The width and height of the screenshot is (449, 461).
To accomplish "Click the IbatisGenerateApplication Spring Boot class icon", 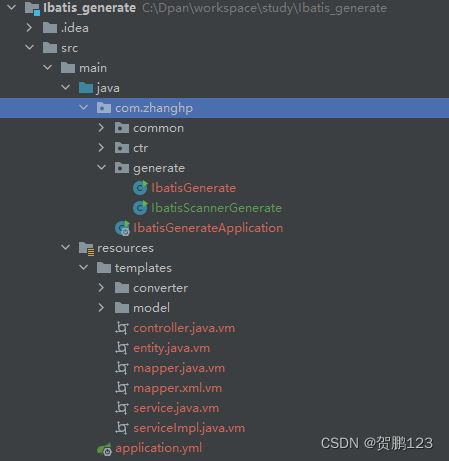I will tap(122, 228).
